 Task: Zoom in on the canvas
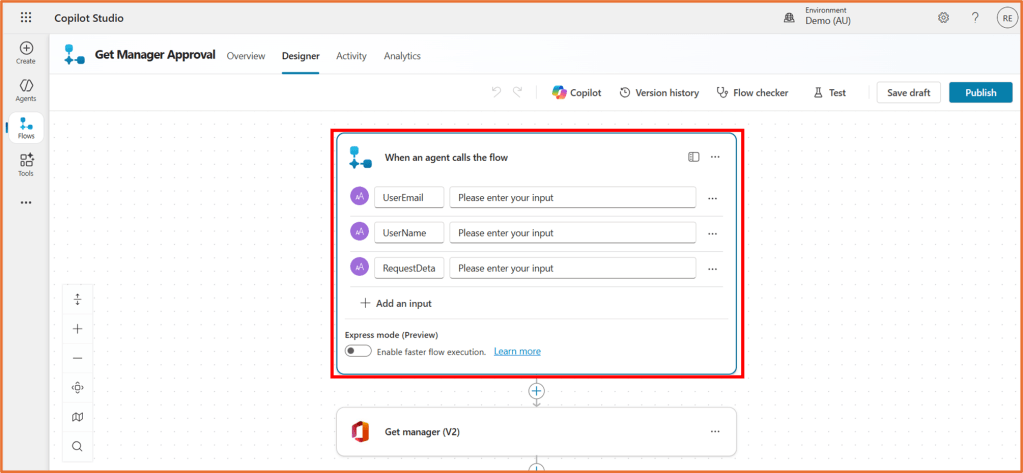[78, 329]
